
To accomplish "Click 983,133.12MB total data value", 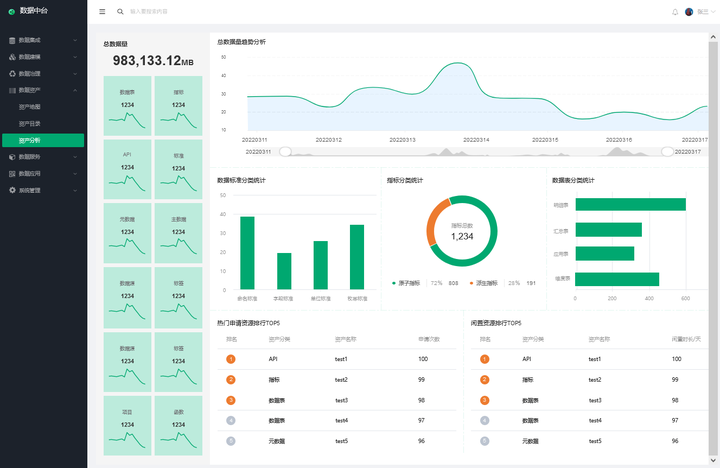I will click(153, 60).
